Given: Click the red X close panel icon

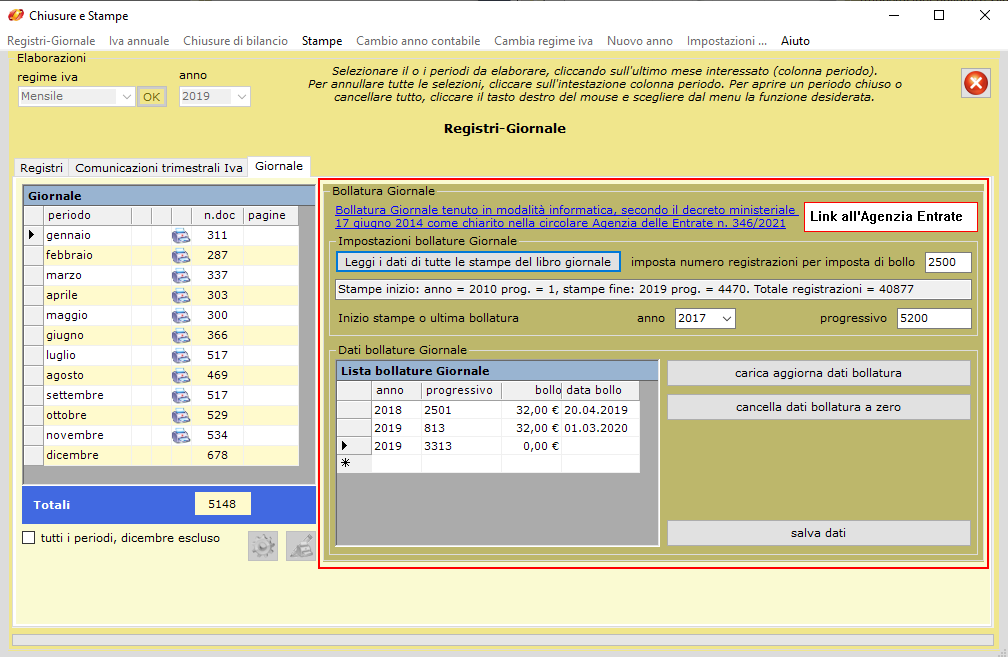Looking at the screenshot, I should pos(975,84).
